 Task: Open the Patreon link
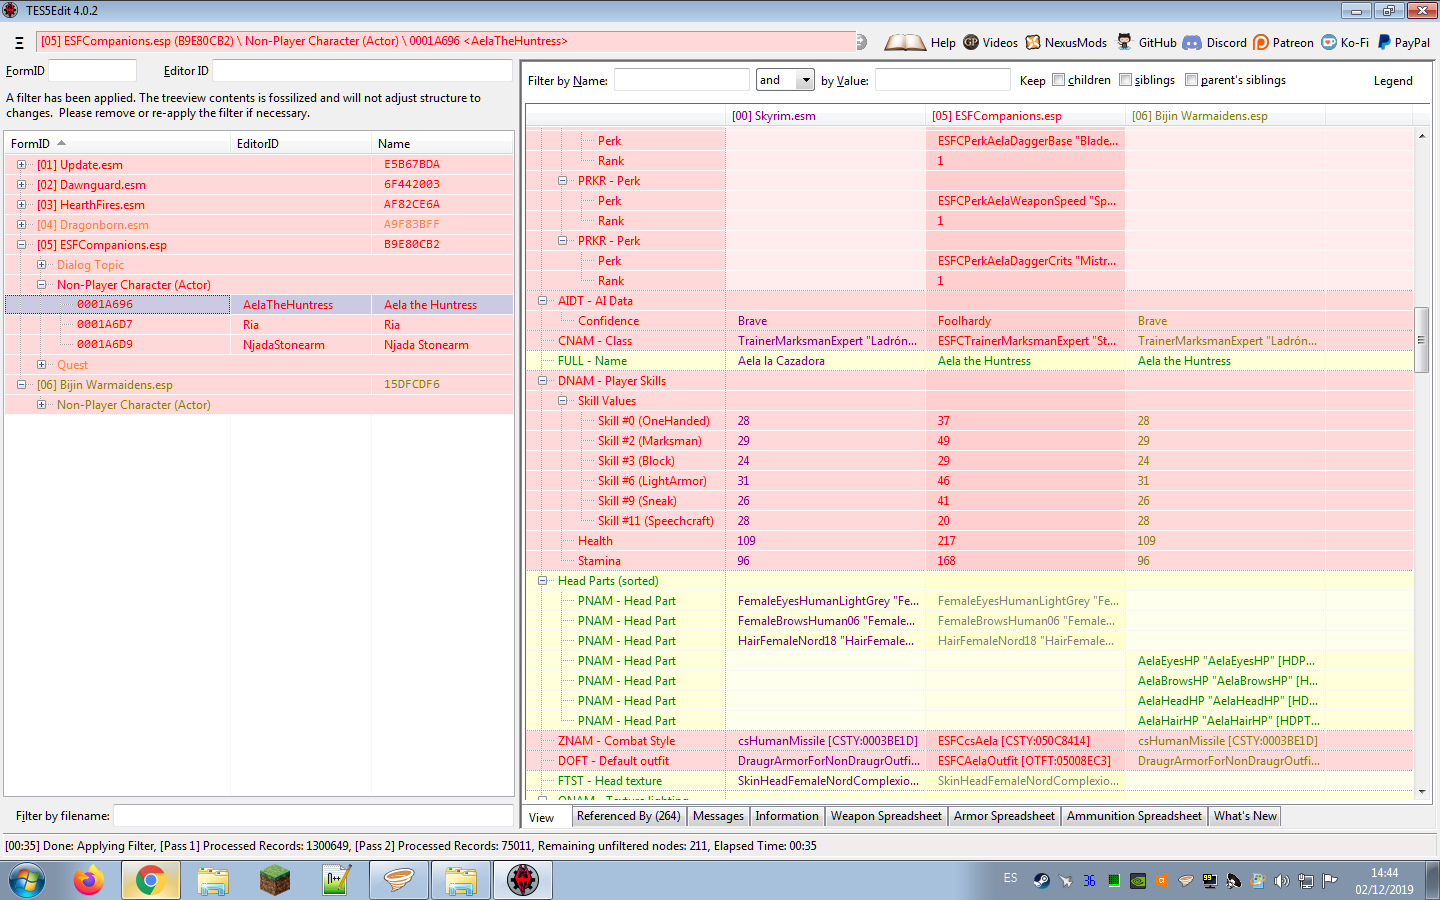tap(1283, 42)
